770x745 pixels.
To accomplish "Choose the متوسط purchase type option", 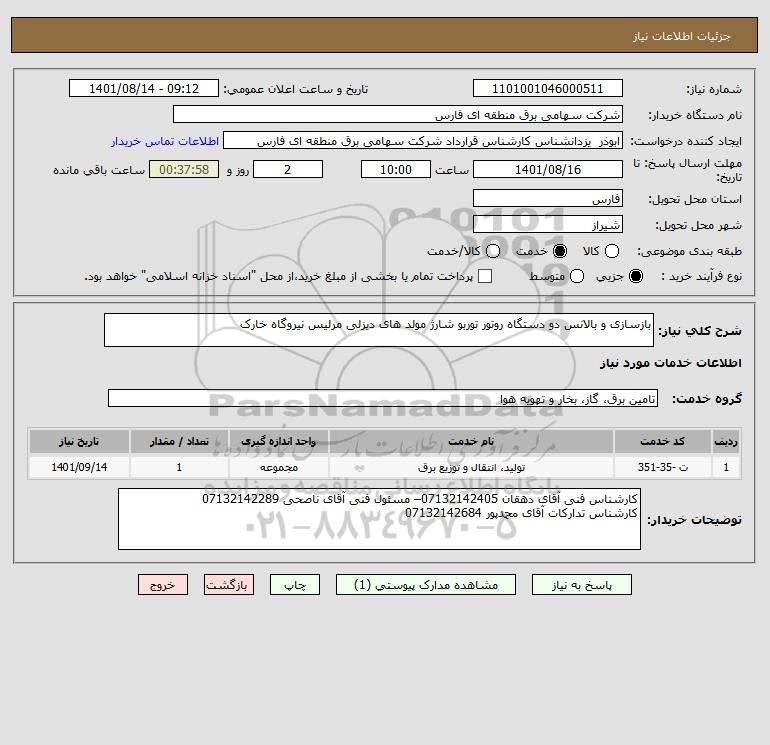I will pos(577,276).
